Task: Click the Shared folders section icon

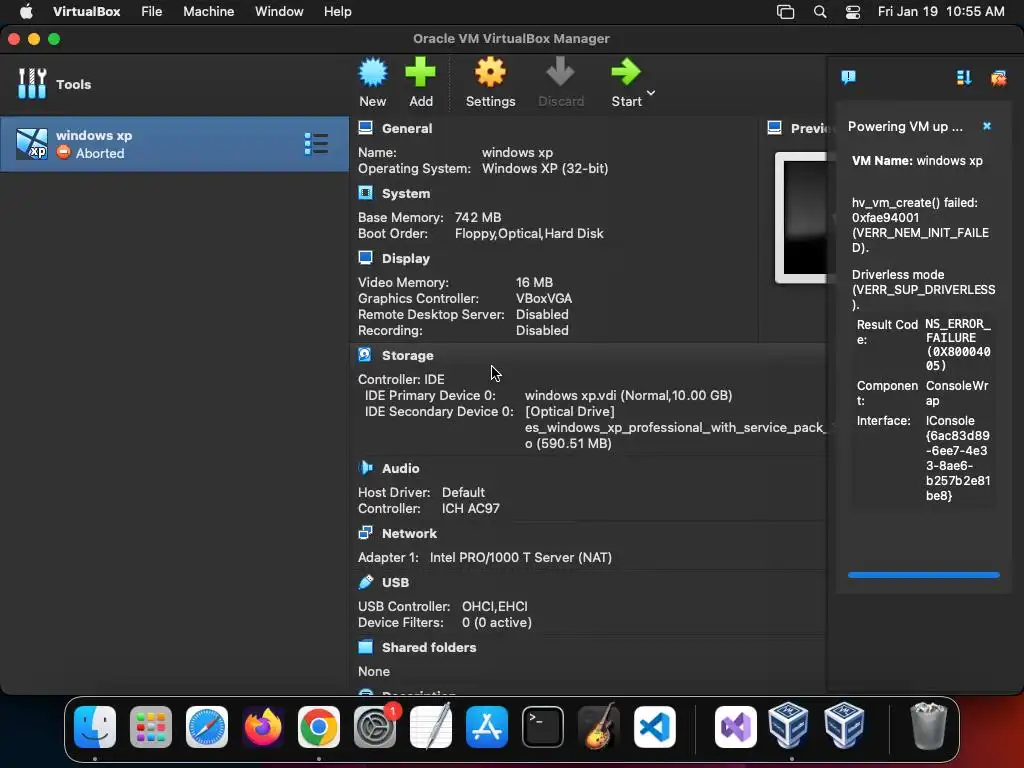Action: (366, 647)
